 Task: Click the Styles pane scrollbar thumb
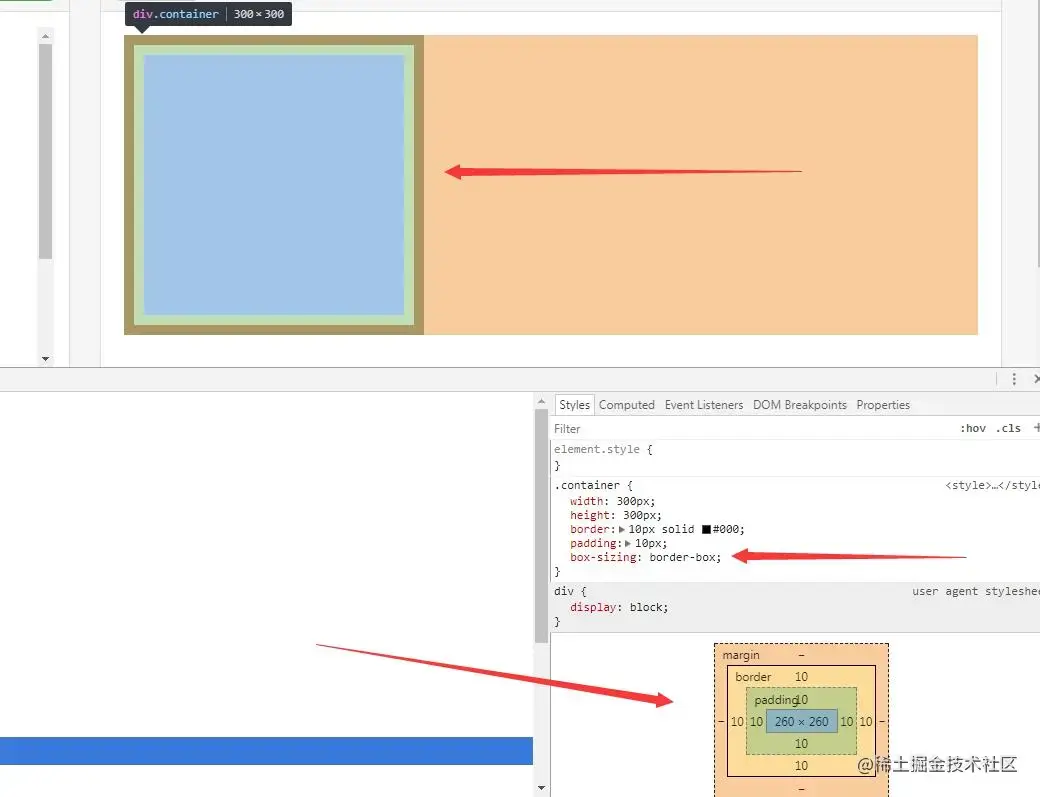(541, 525)
